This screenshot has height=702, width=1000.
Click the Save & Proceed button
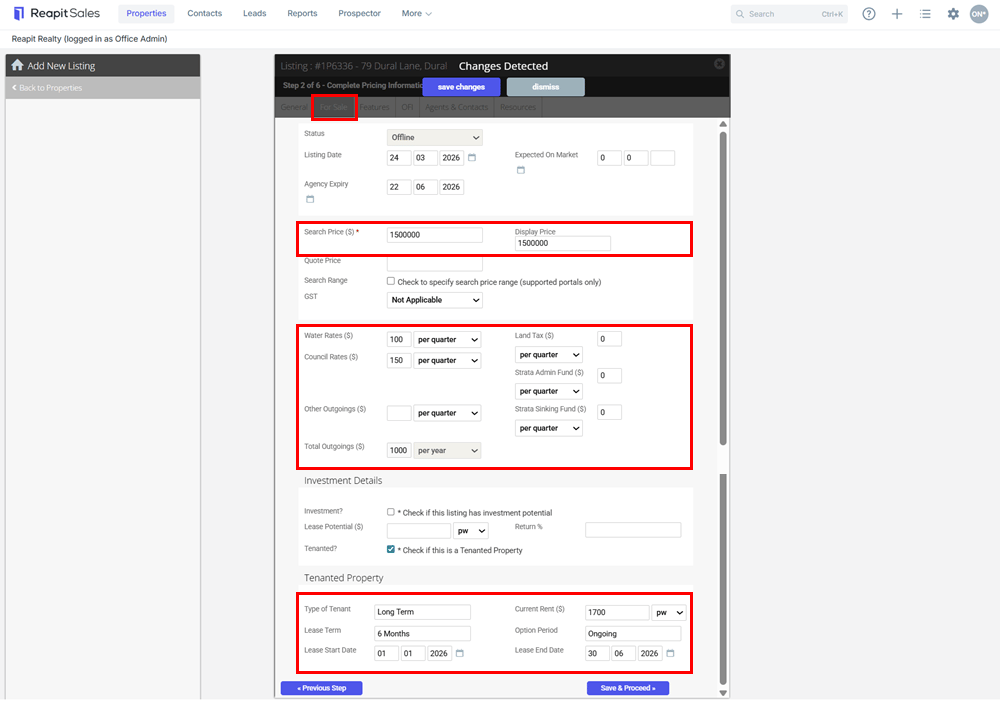point(628,688)
